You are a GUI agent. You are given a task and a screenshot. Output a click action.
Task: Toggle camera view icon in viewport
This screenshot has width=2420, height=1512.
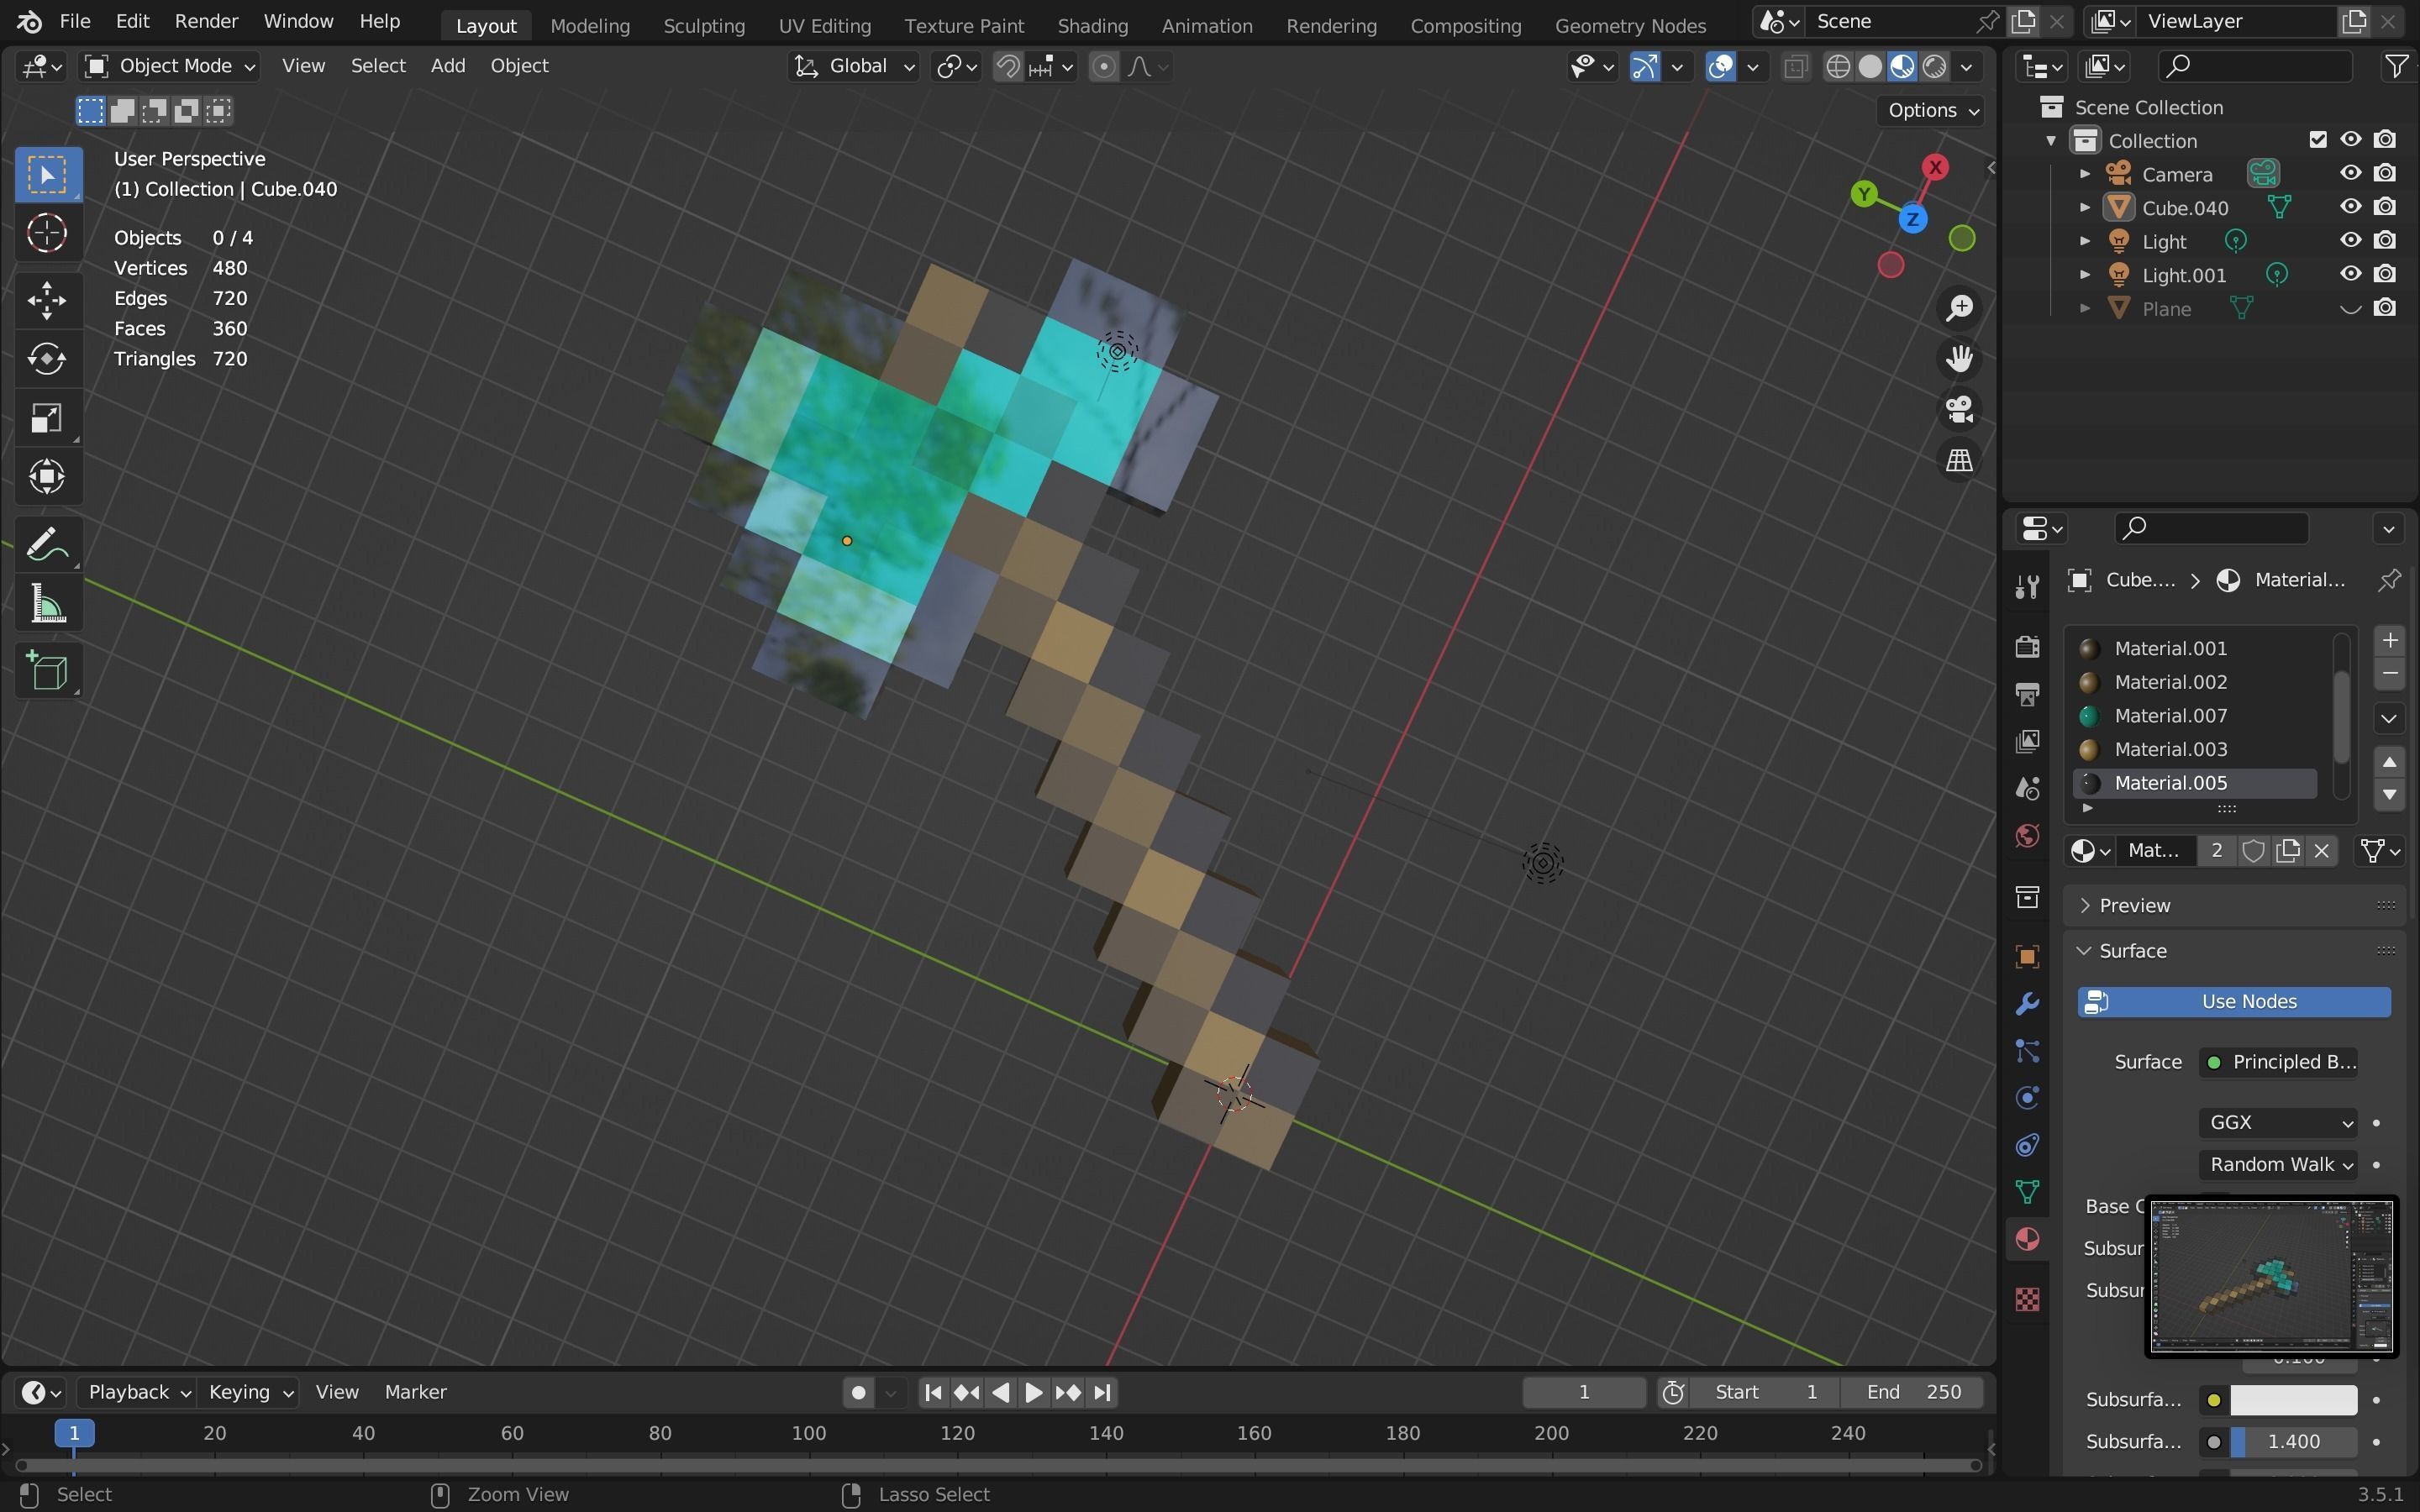tap(1958, 410)
